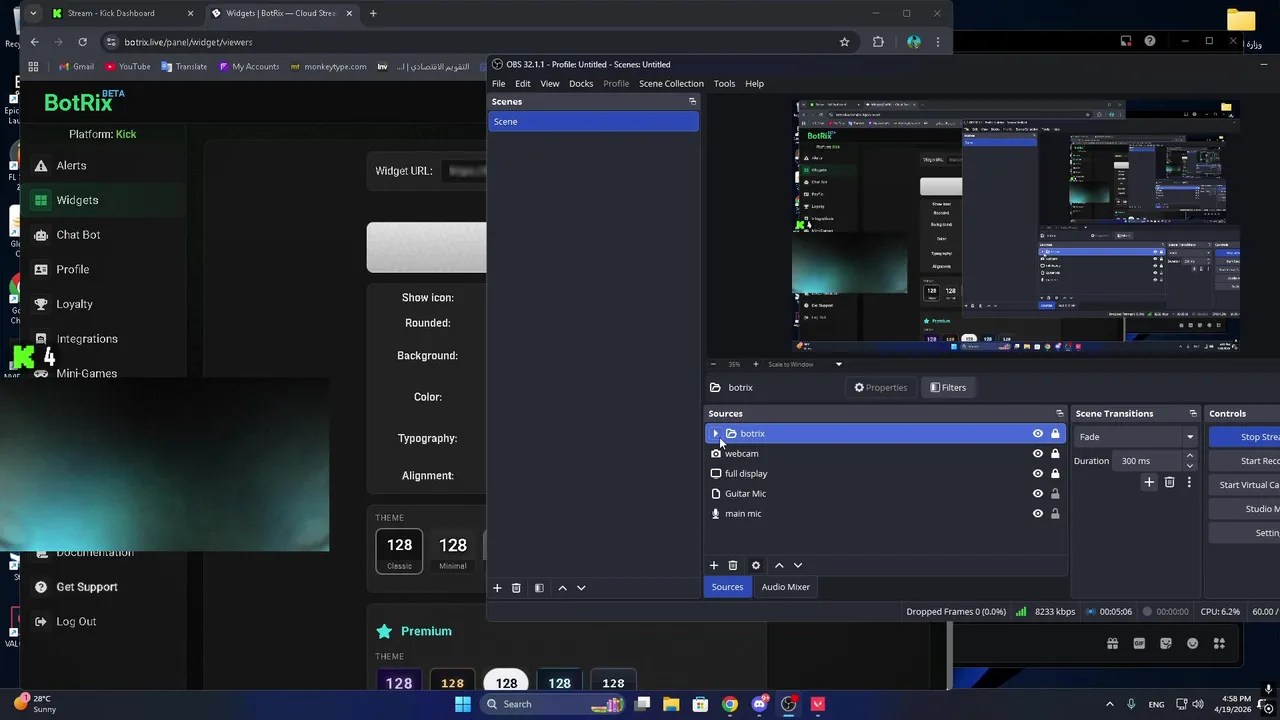The width and height of the screenshot is (1280, 720).
Task: Select the Classic 128 theme
Action: (399, 551)
